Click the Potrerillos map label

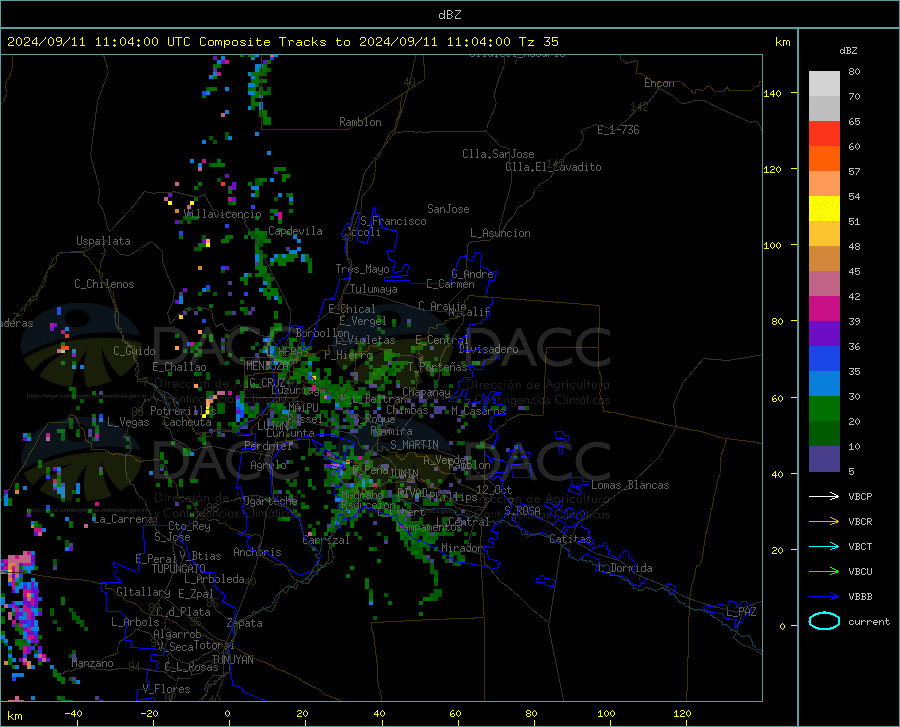tap(183, 411)
